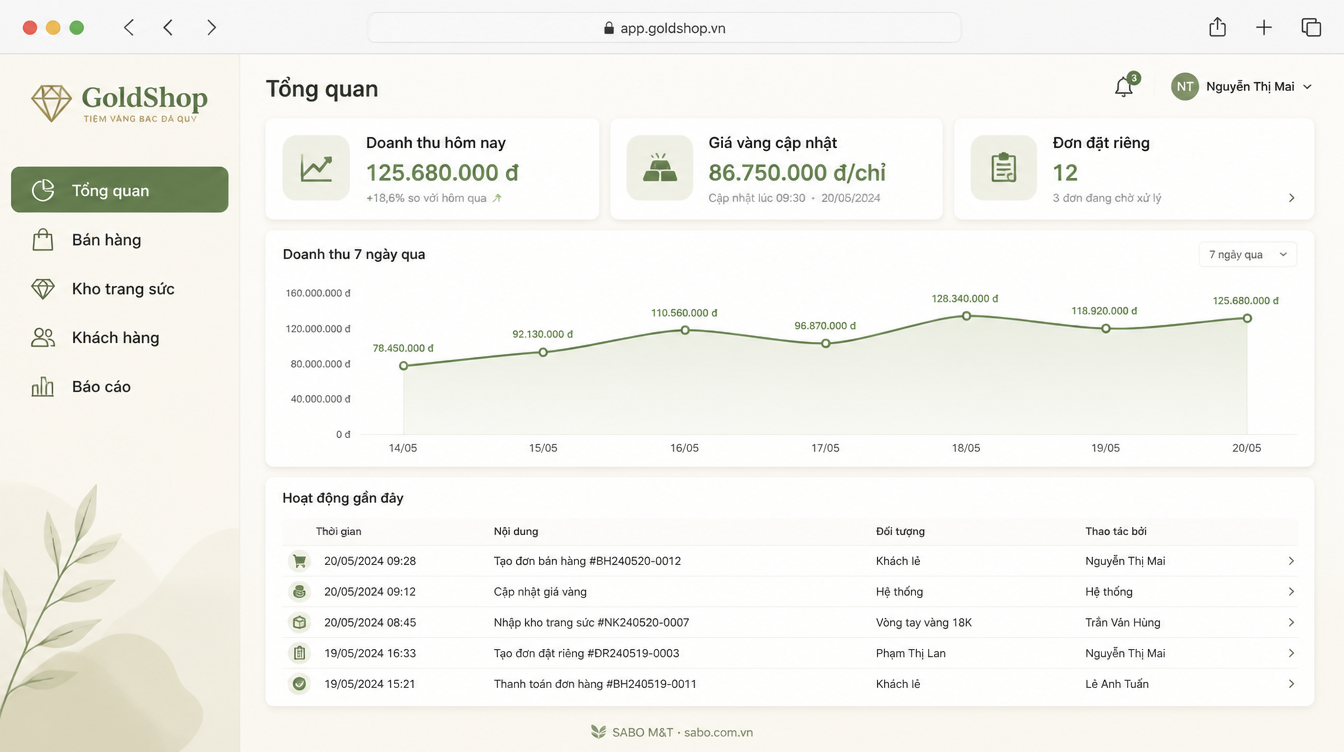
Task: Click the bar chart icon for Báo cáo
Action: (x=42, y=387)
